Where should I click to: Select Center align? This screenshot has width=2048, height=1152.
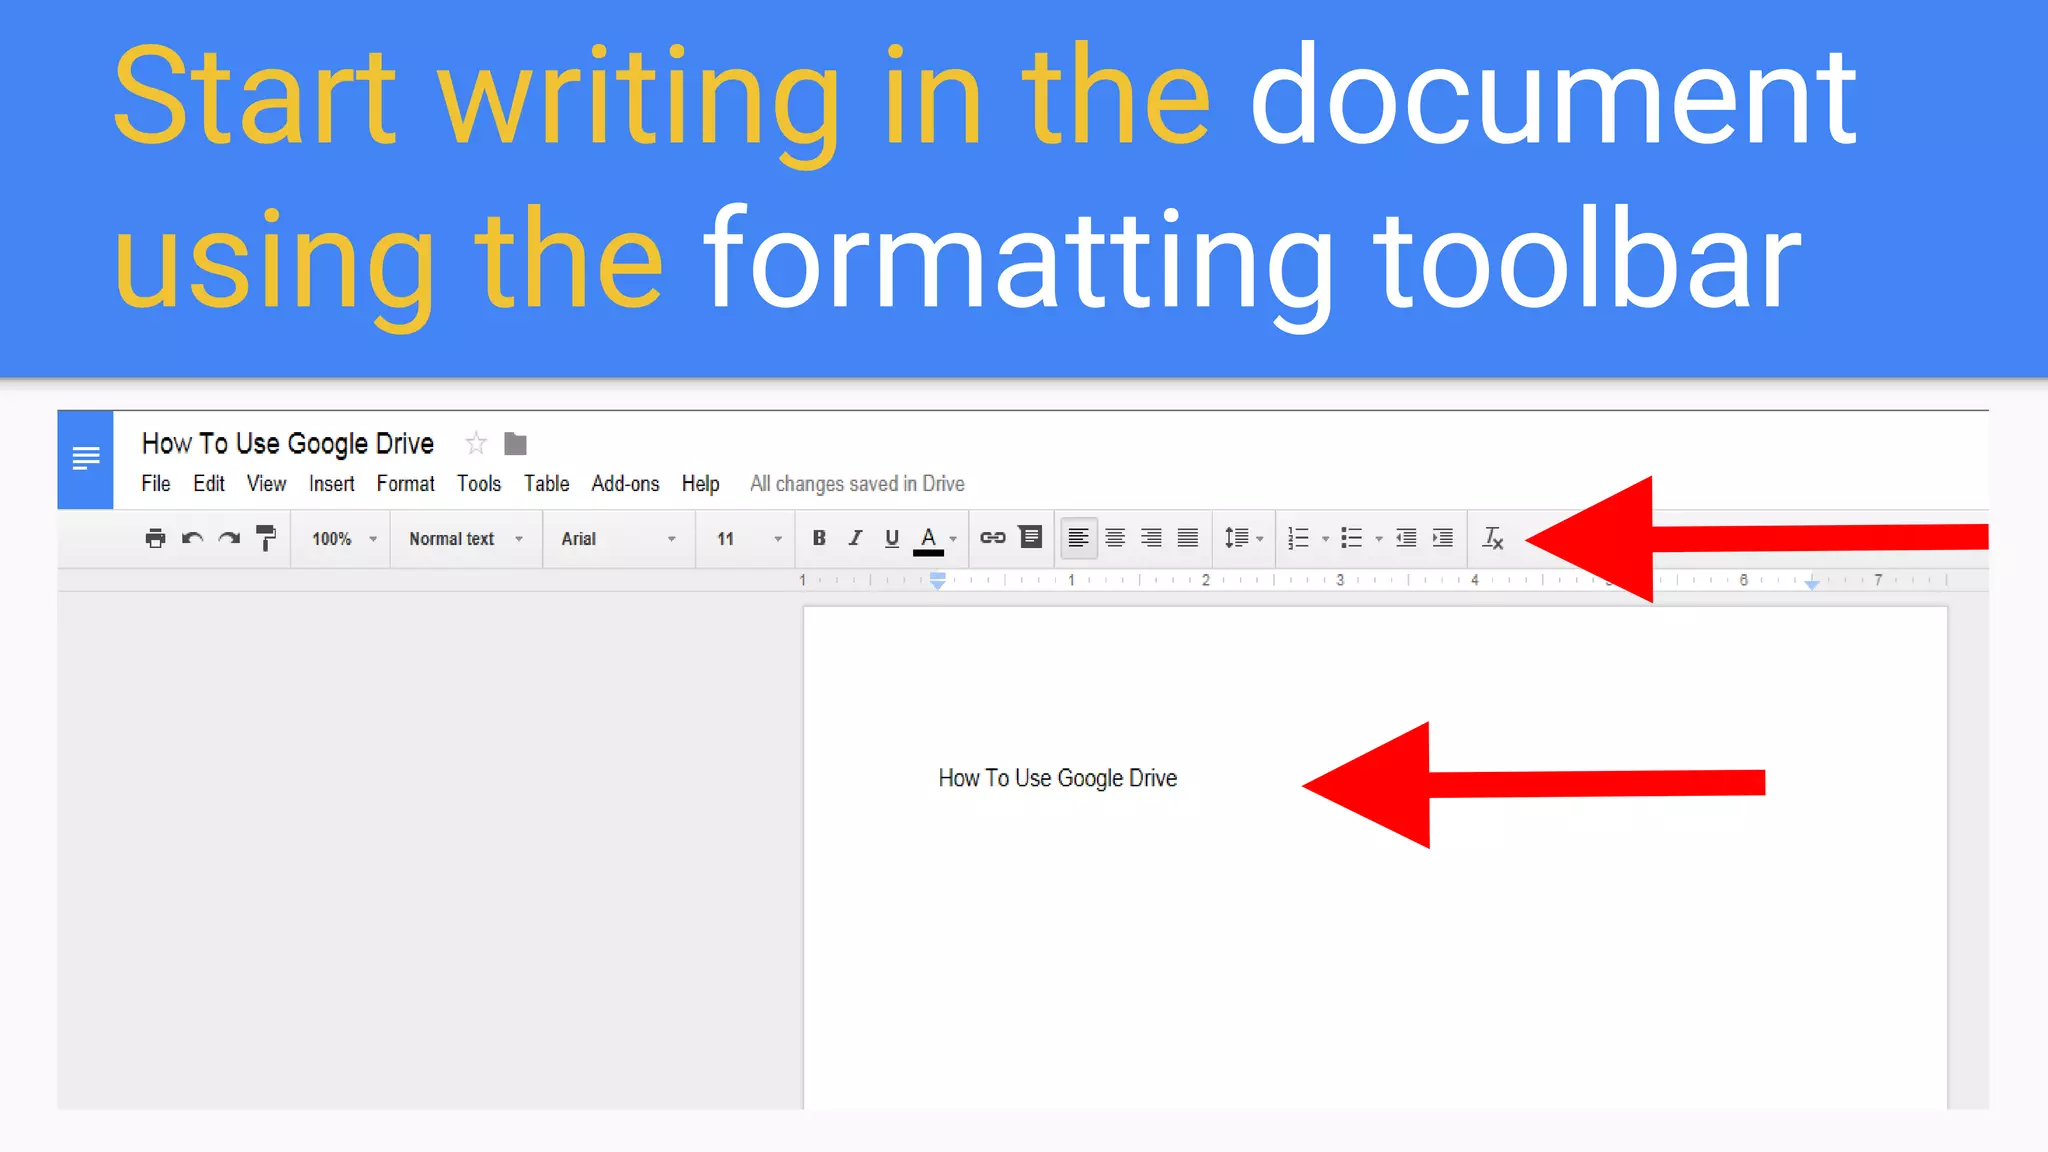point(1115,538)
